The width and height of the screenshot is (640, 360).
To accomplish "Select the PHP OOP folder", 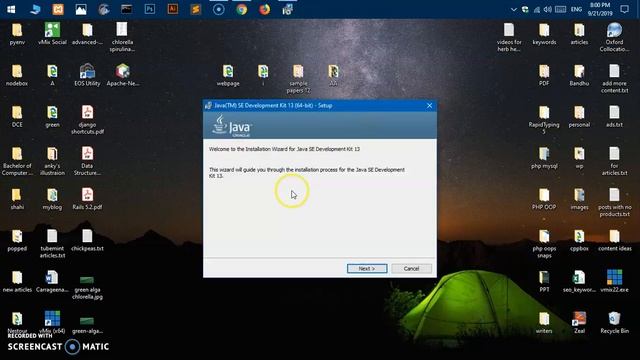I will tap(544, 199).
